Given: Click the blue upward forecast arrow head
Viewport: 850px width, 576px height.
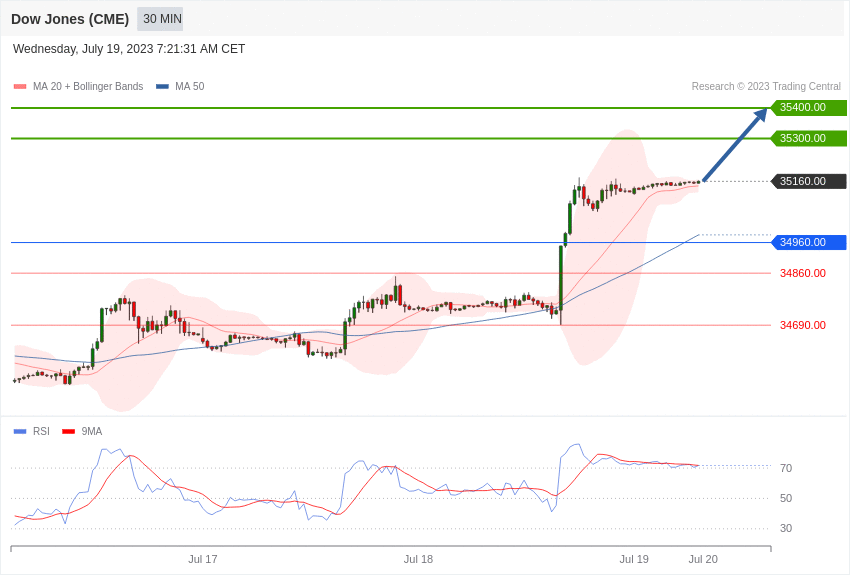Looking at the screenshot, I should coord(761,114).
